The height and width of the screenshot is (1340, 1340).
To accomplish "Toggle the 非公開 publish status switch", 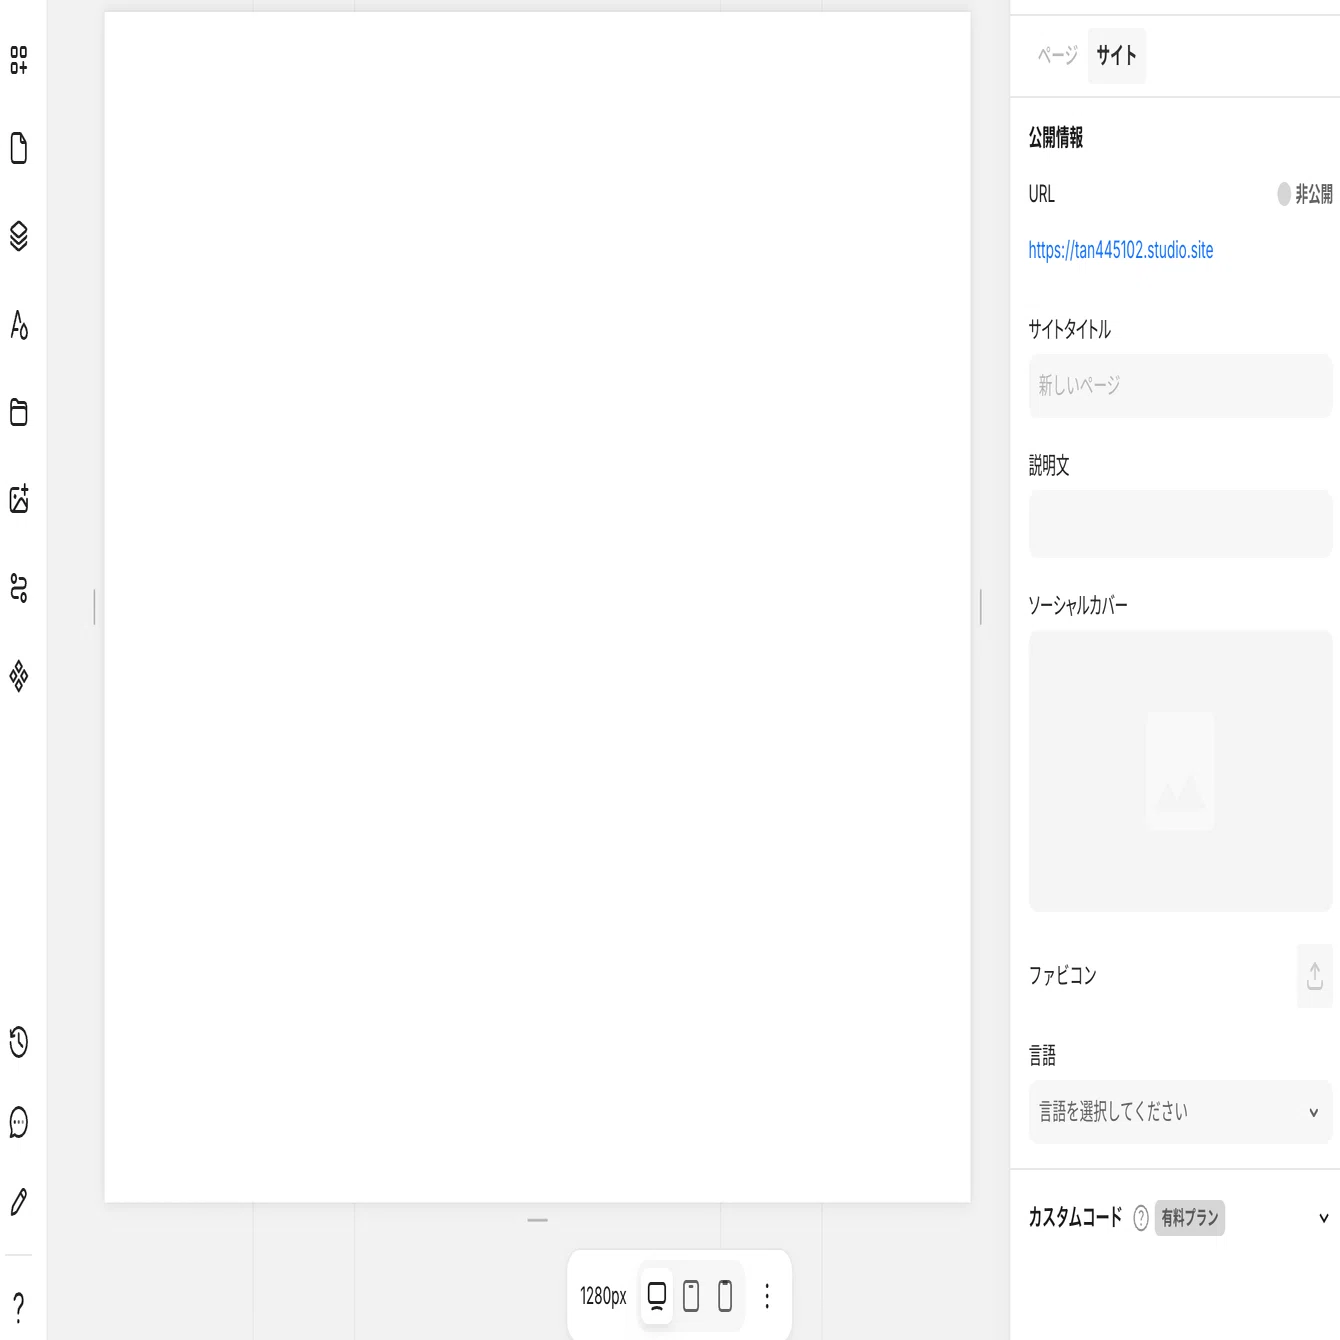I will (1284, 194).
